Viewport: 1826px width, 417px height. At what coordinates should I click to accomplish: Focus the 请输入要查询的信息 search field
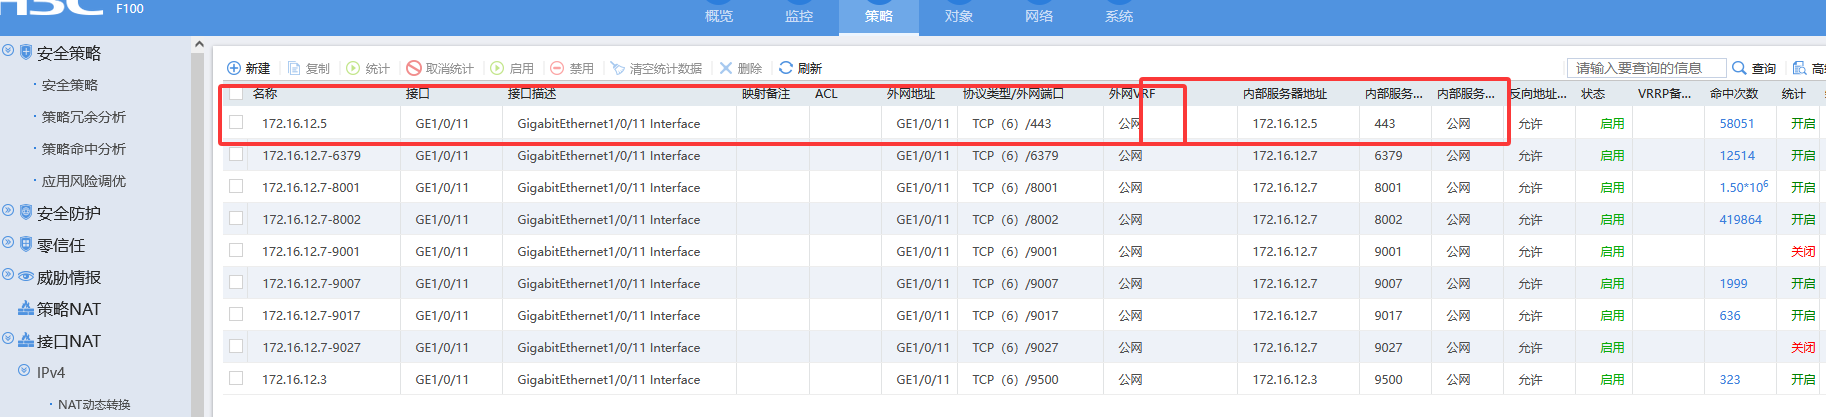click(1645, 68)
